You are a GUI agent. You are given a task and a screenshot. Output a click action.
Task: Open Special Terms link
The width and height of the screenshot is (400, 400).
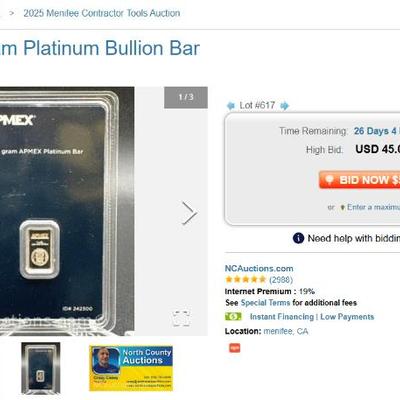265,303
